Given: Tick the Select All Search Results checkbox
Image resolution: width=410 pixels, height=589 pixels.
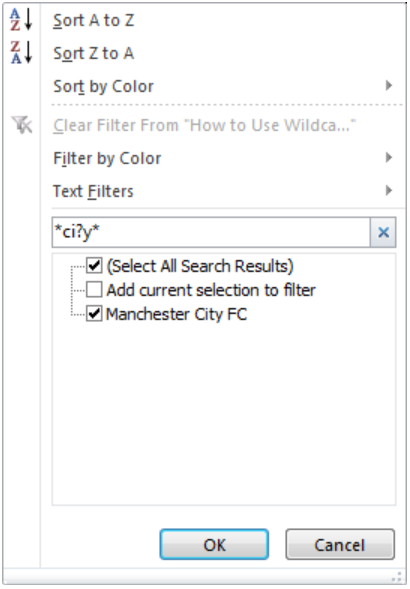Looking at the screenshot, I should [x=94, y=266].
